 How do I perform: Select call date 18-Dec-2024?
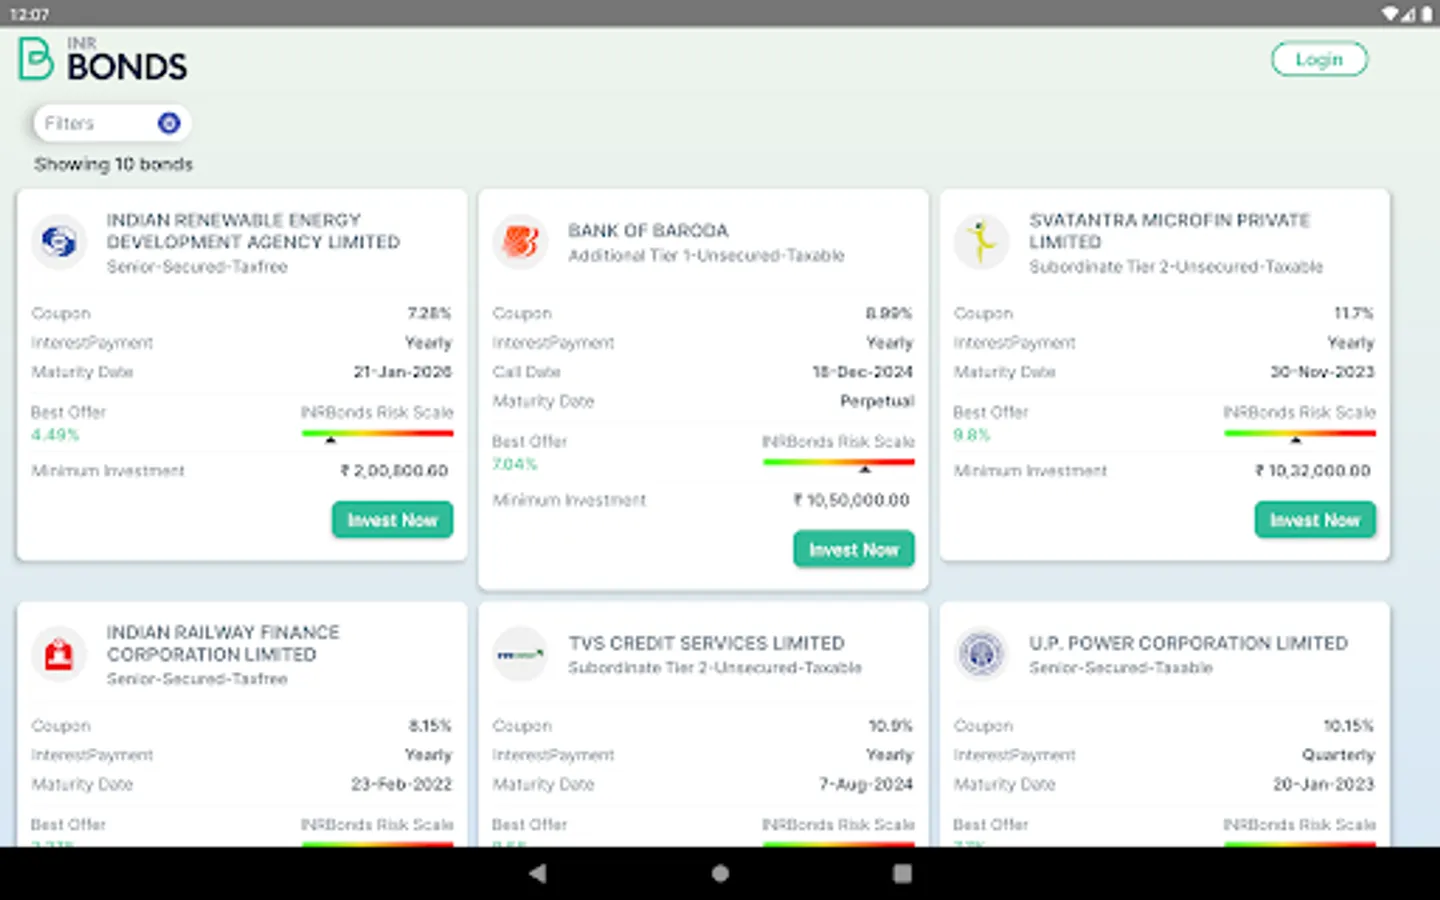tap(862, 372)
